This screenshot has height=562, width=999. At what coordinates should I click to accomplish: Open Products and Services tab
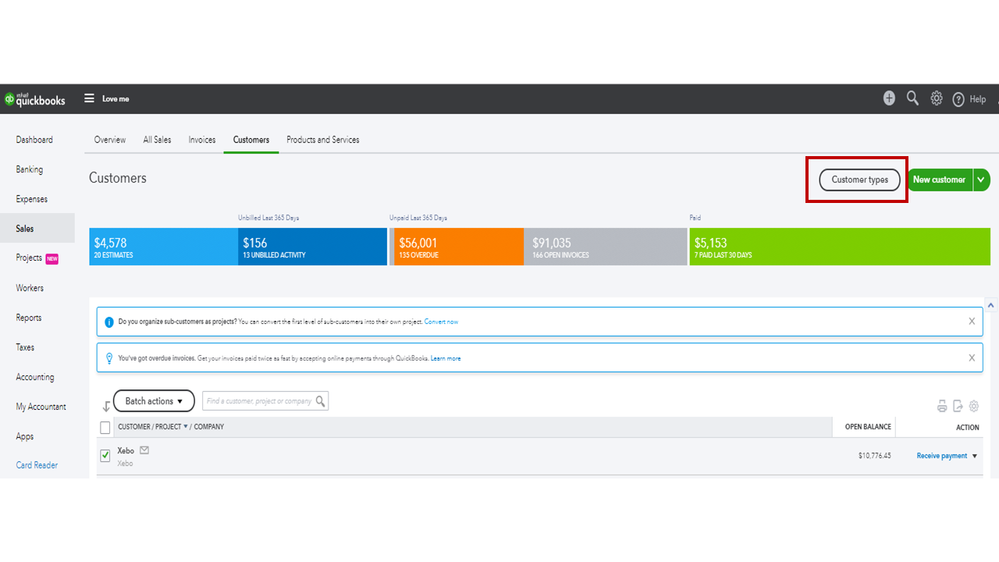322,140
